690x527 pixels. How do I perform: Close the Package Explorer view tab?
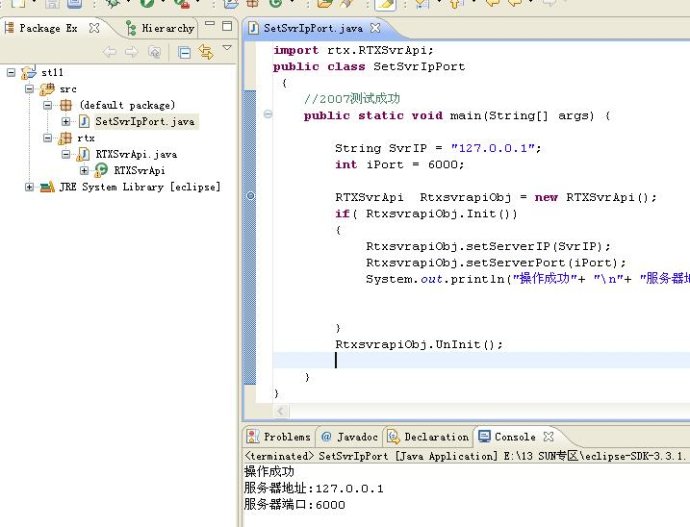[94, 28]
